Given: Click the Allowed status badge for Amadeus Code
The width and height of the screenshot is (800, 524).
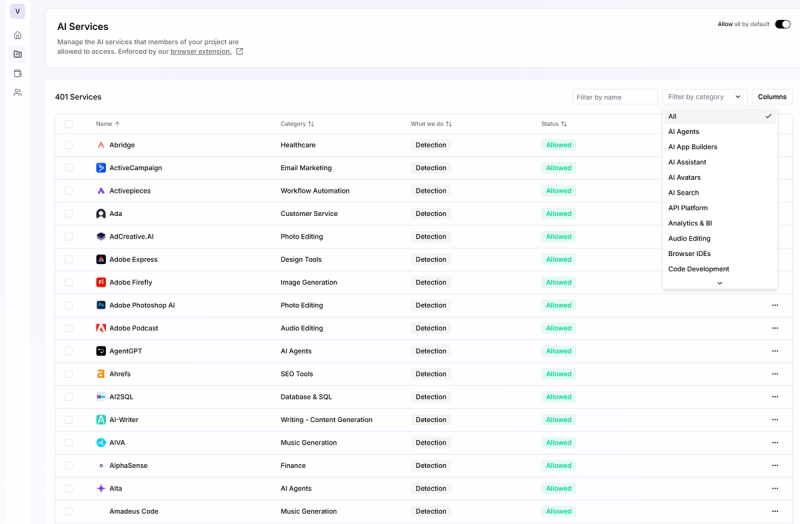Looking at the screenshot, I should [x=559, y=511].
